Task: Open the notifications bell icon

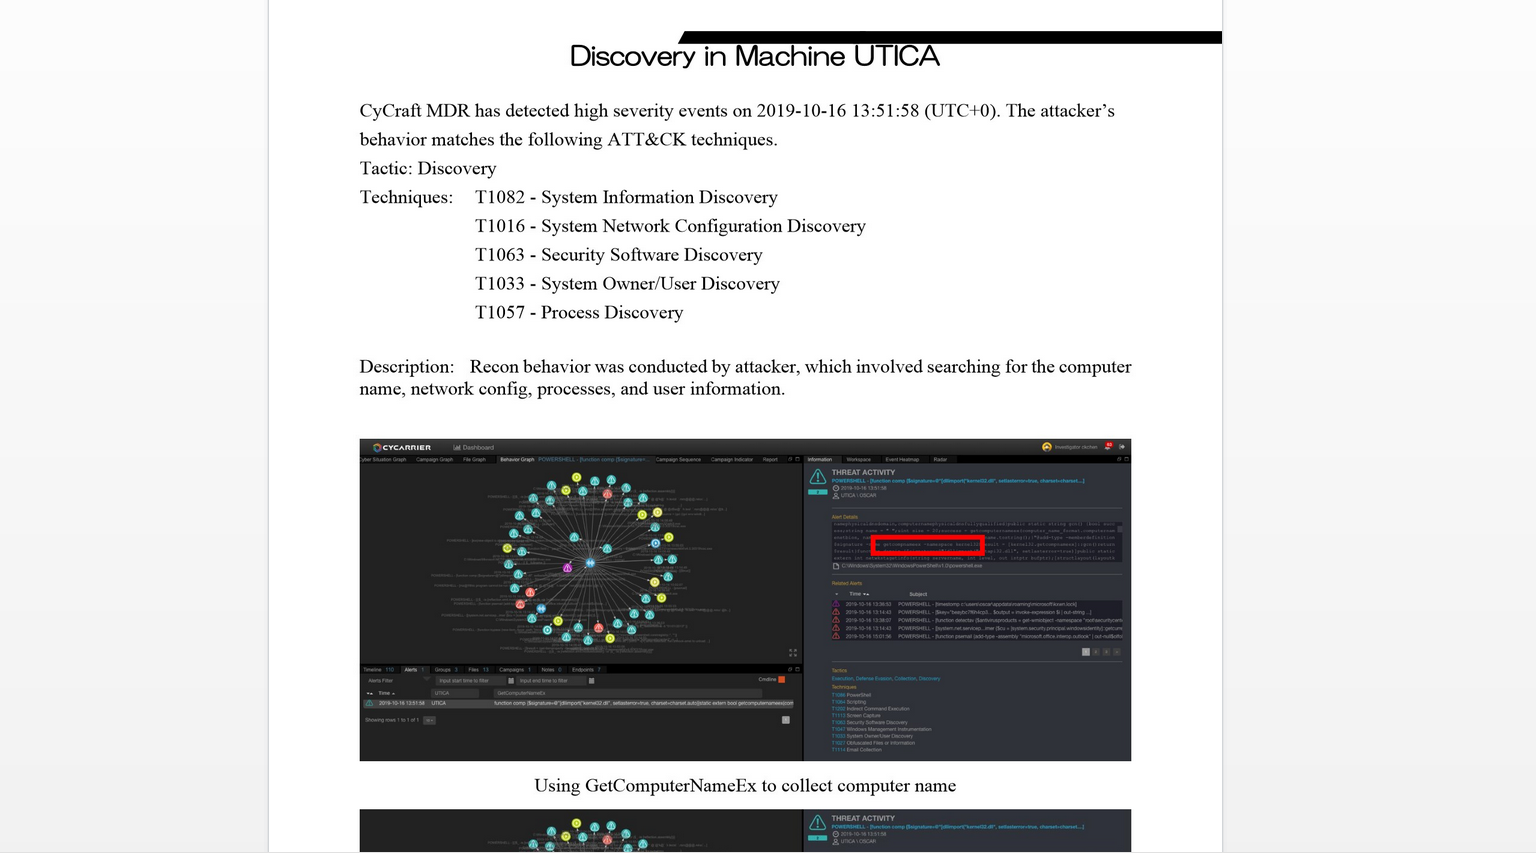Action: [1106, 448]
